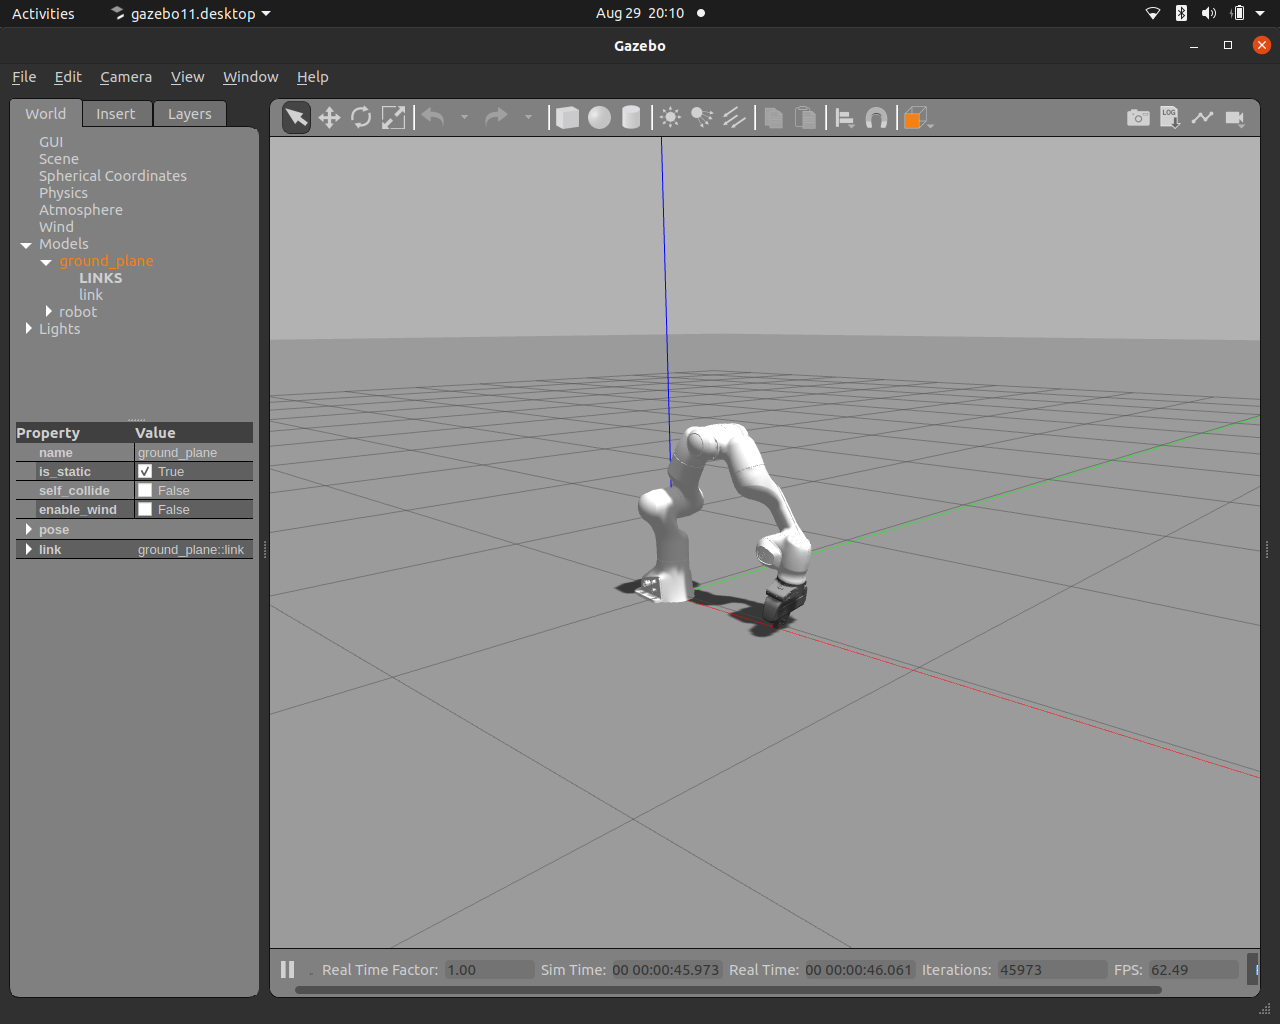Uncheck the is_static checkbox
This screenshot has width=1280, height=1024.
[x=145, y=471]
